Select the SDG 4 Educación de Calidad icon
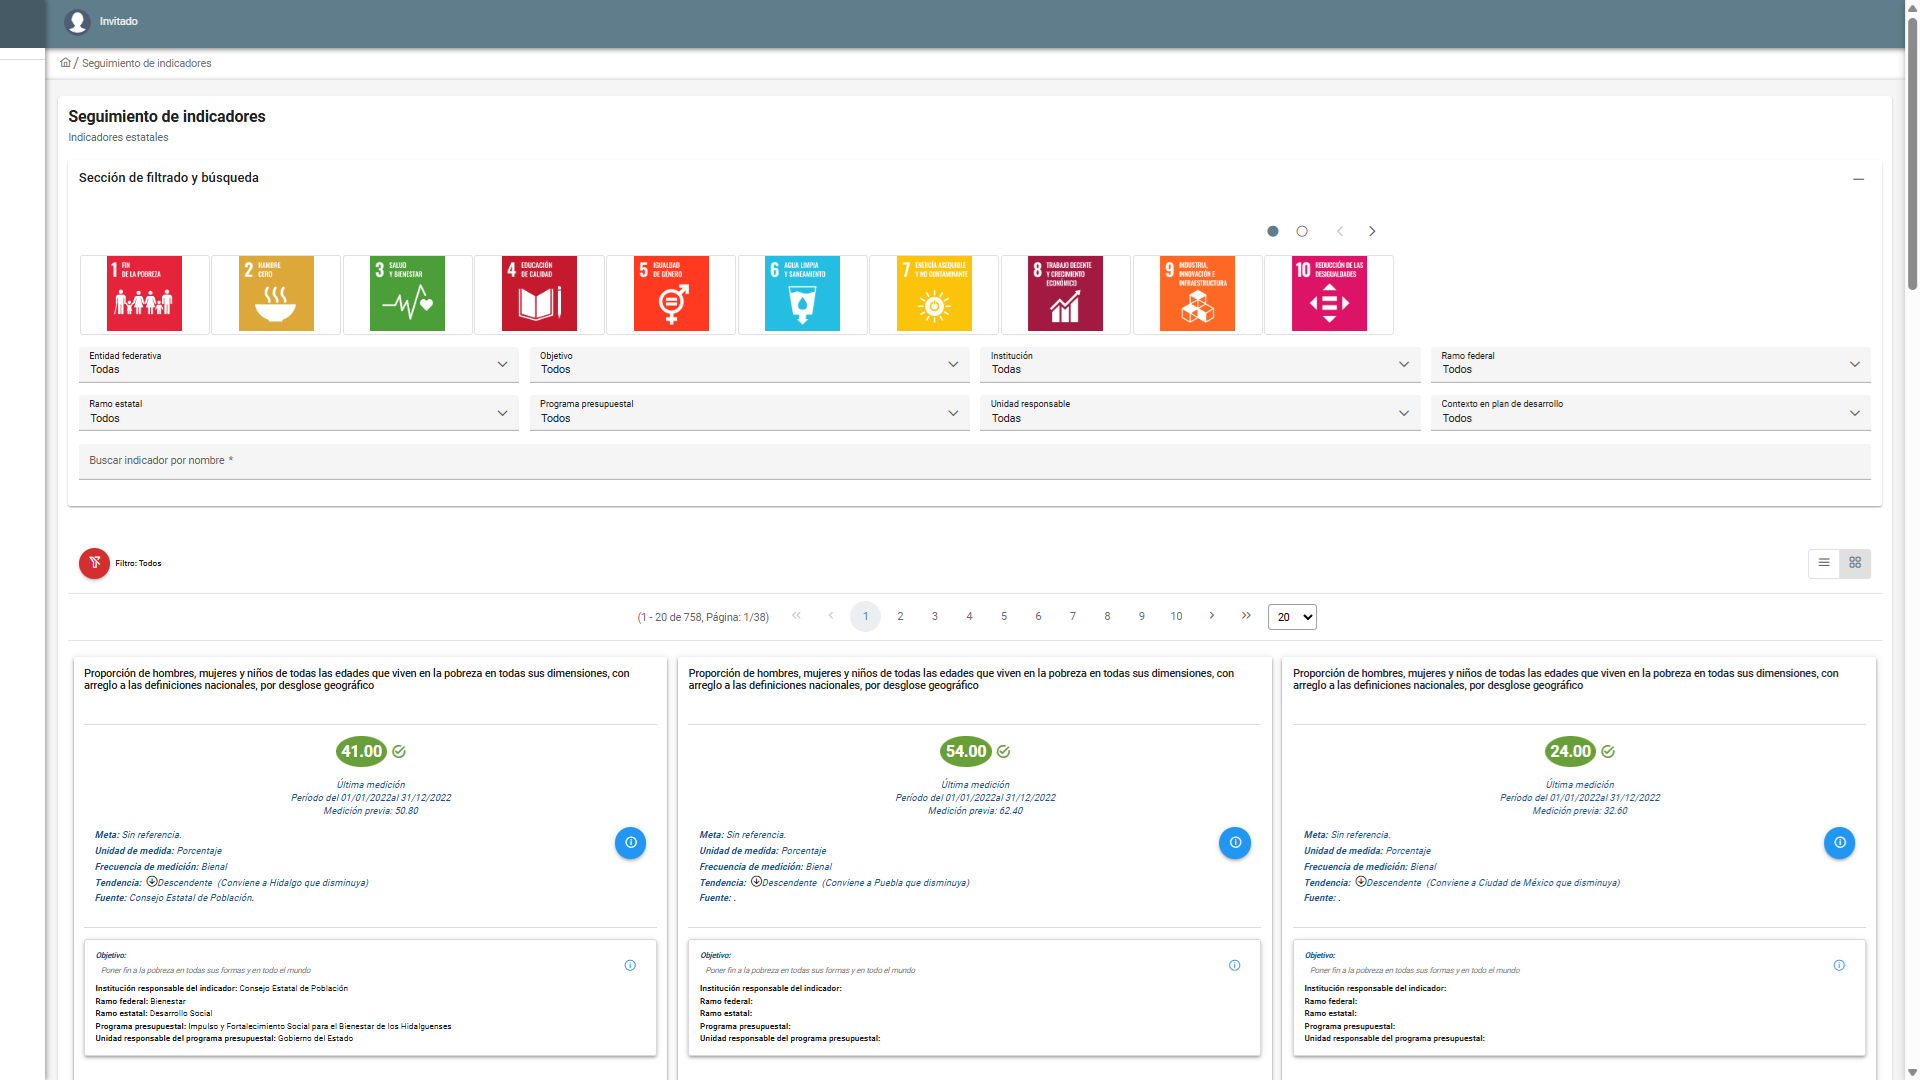Screen dimensions: 1920x1080 [539, 294]
